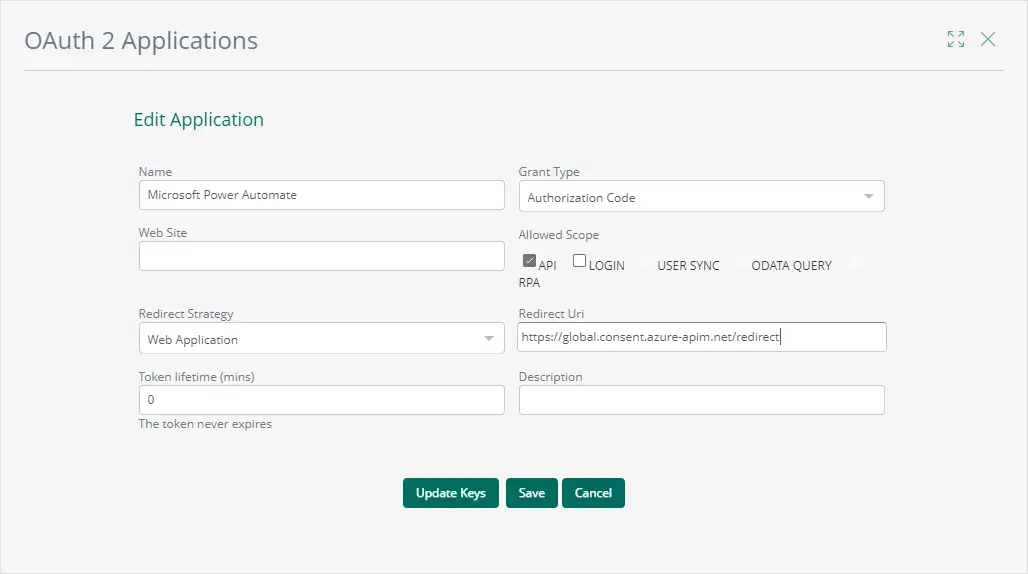1028x574 pixels.
Task: Cancel editing the application
Action: click(593, 493)
